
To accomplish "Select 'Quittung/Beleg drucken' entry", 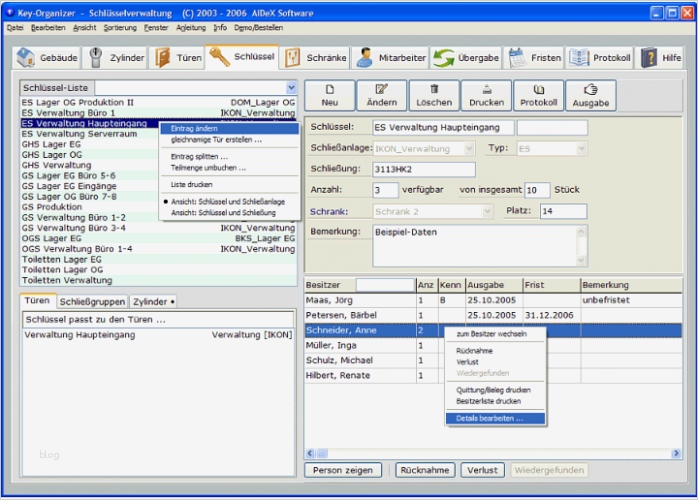I will 495,390.
